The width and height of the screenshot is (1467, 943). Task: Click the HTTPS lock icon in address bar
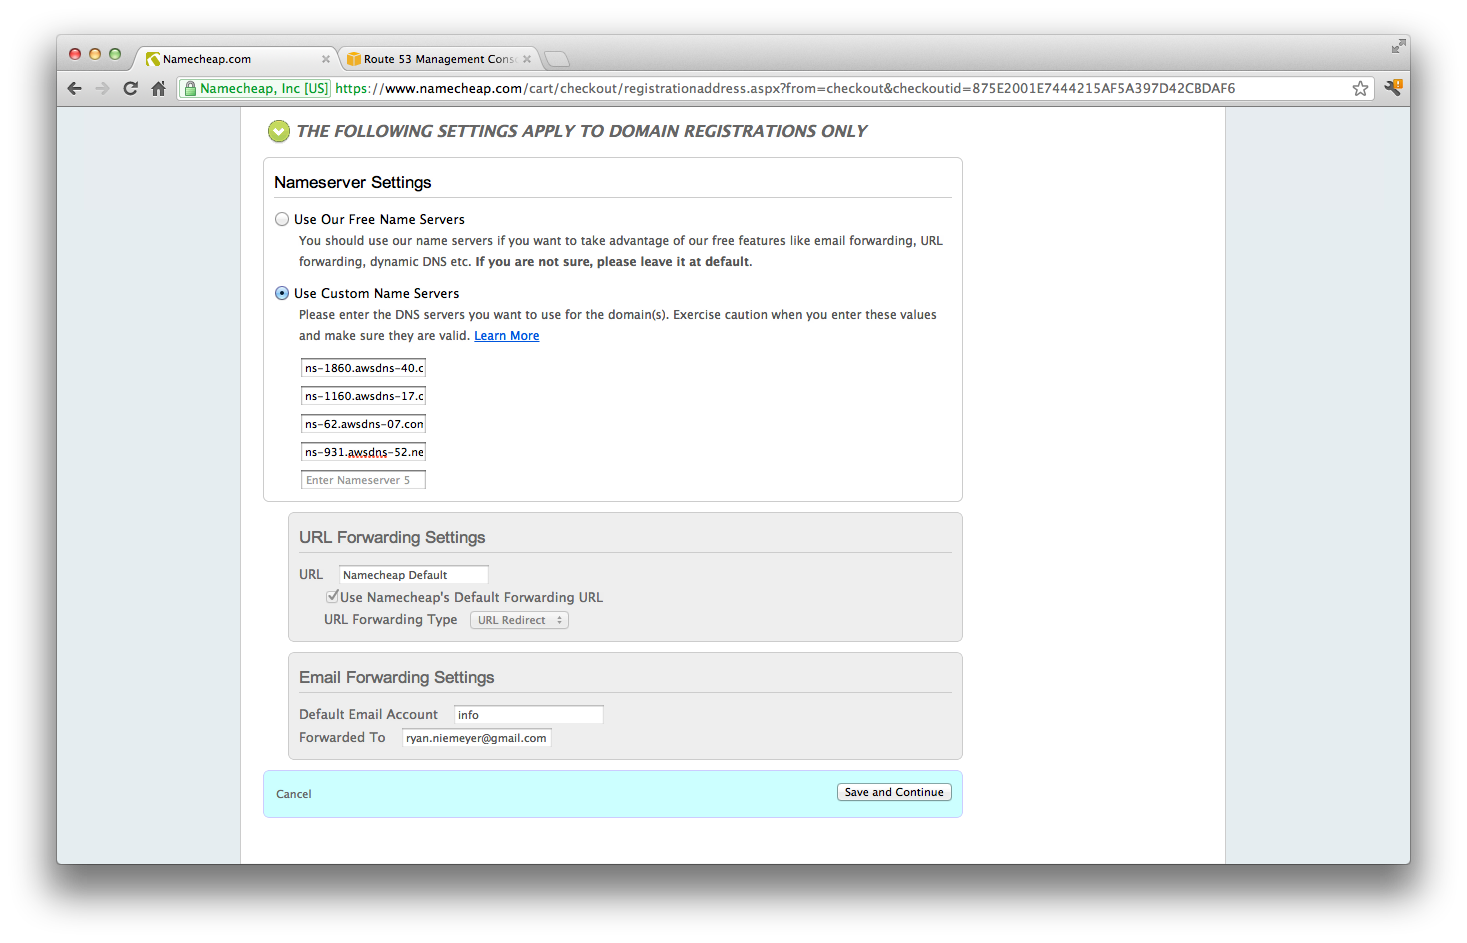tap(190, 88)
